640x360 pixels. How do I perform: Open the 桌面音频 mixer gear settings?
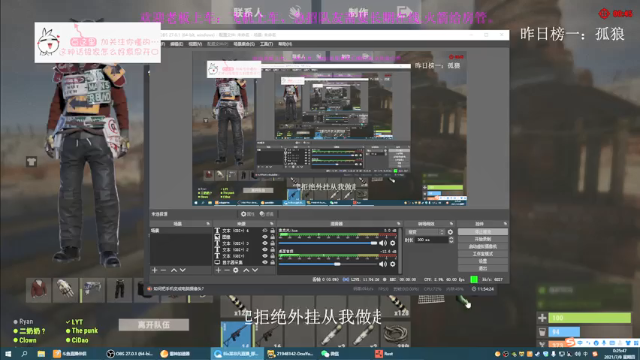[393, 264]
